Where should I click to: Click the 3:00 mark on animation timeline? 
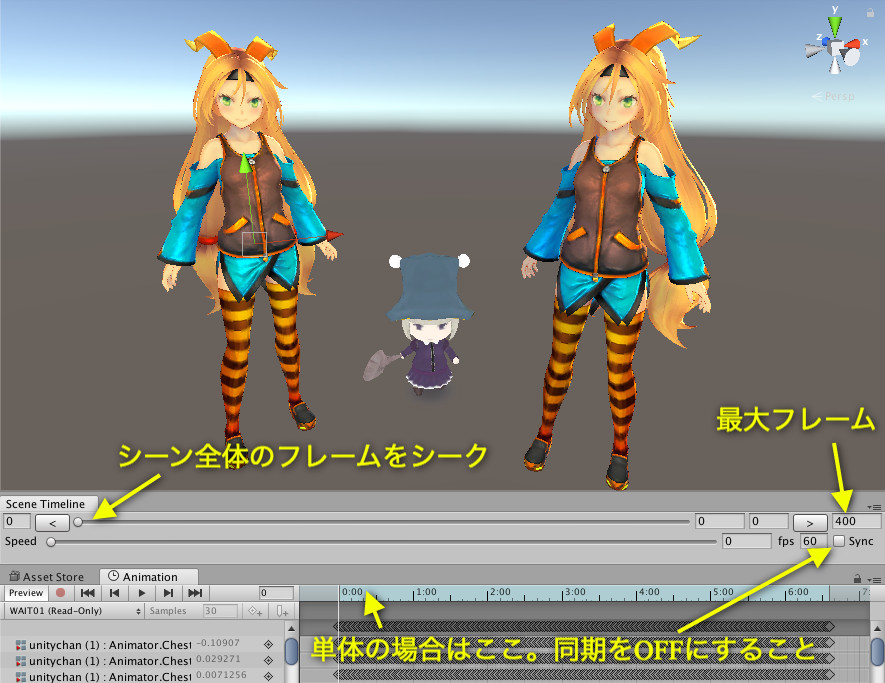coord(575,592)
